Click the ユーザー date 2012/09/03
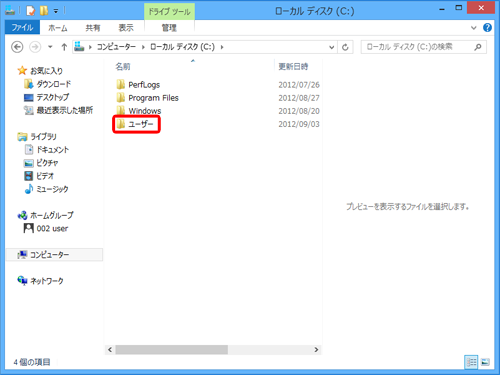Viewport: 500px width, 375px height. click(299, 124)
